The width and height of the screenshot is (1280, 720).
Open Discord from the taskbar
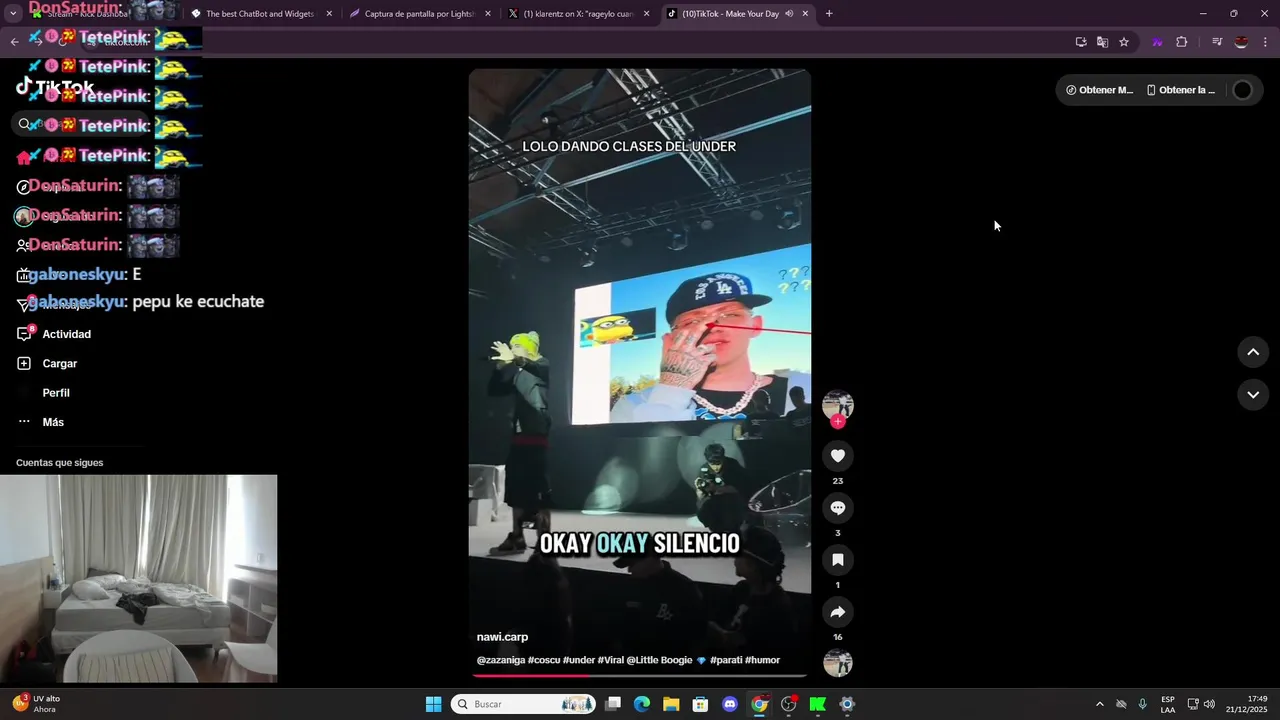pos(730,704)
